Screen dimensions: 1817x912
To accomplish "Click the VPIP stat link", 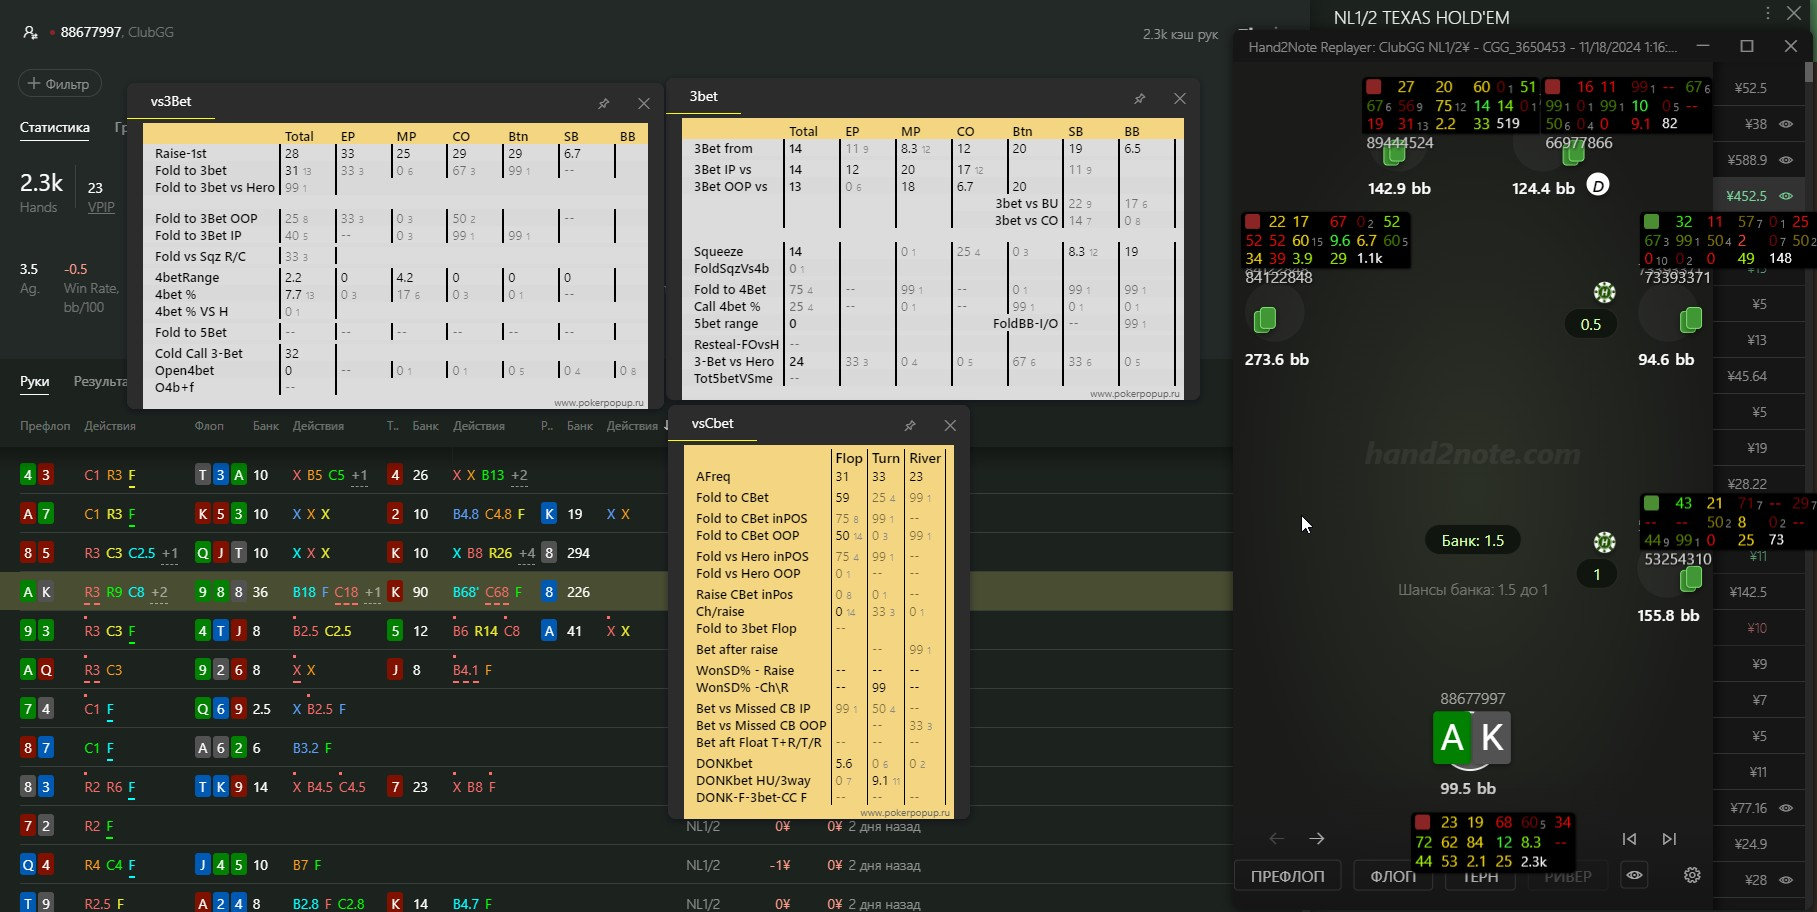I will (101, 207).
